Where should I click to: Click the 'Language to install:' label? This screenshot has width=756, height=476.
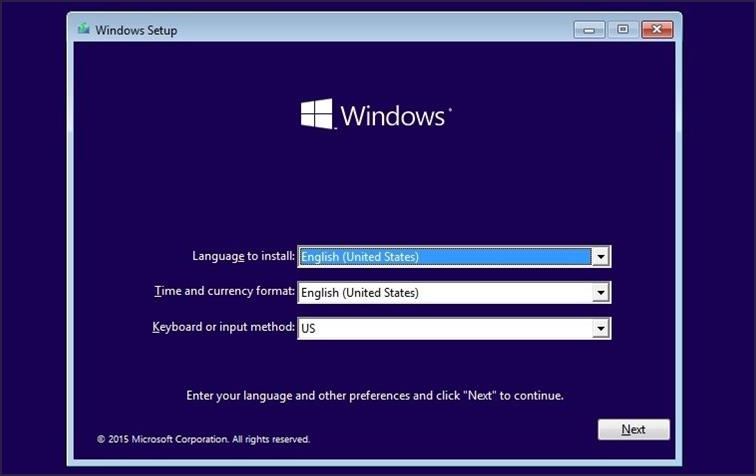click(243, 256)
